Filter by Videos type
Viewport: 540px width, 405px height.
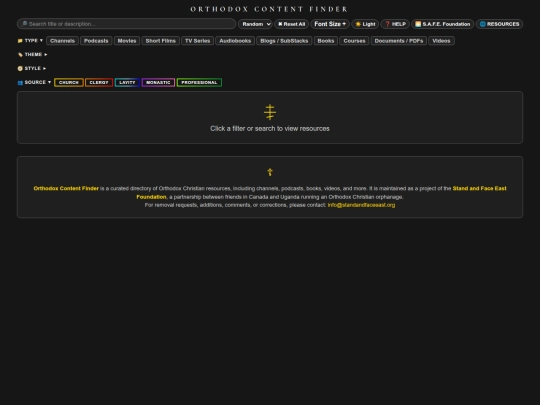pyautogui.click(x=441, y=41)
